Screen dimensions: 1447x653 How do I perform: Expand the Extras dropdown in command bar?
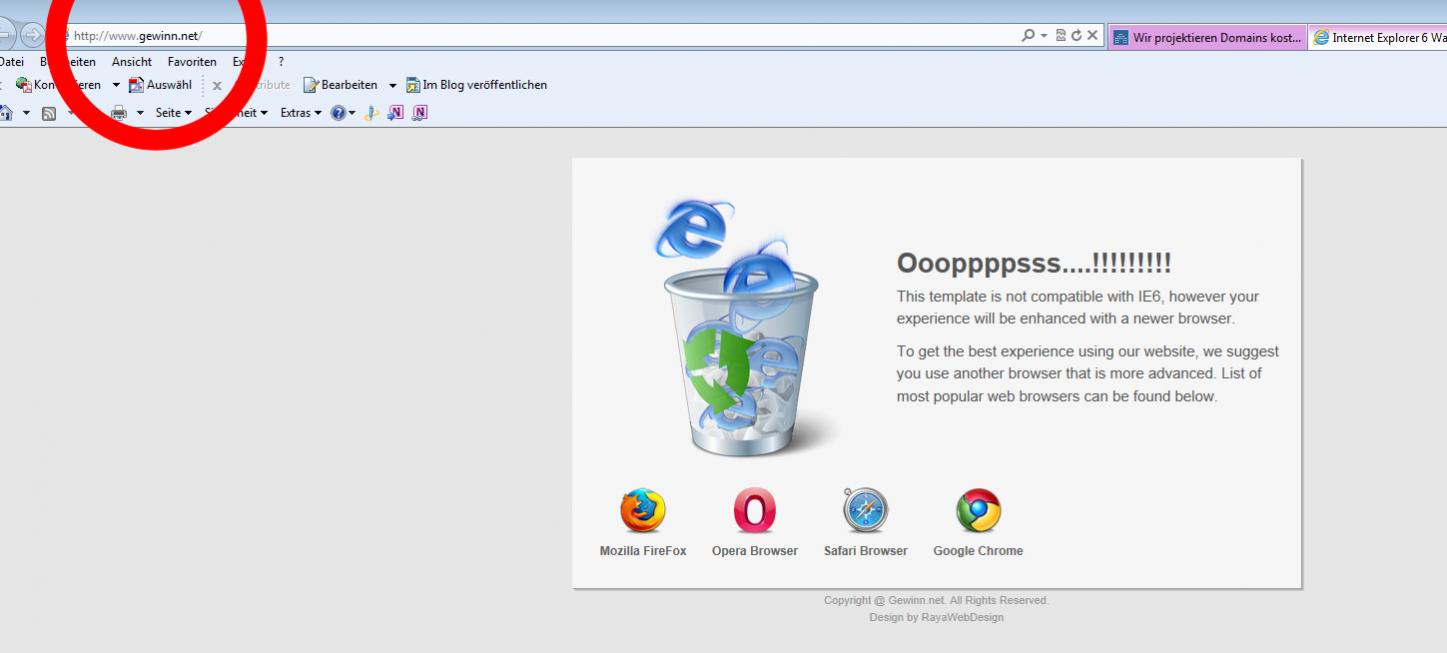tap(300, 113)
